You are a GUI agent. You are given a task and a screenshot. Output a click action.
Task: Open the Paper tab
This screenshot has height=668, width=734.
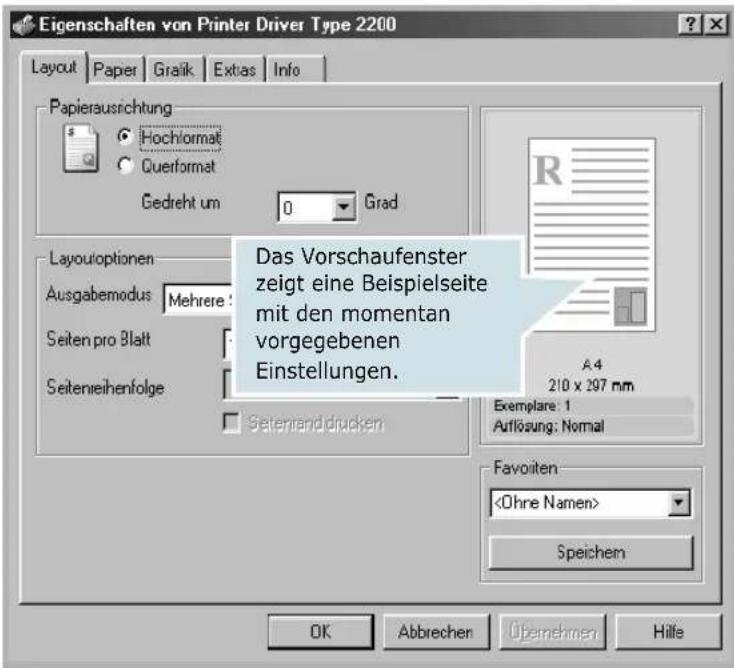(x=115, y=70)
